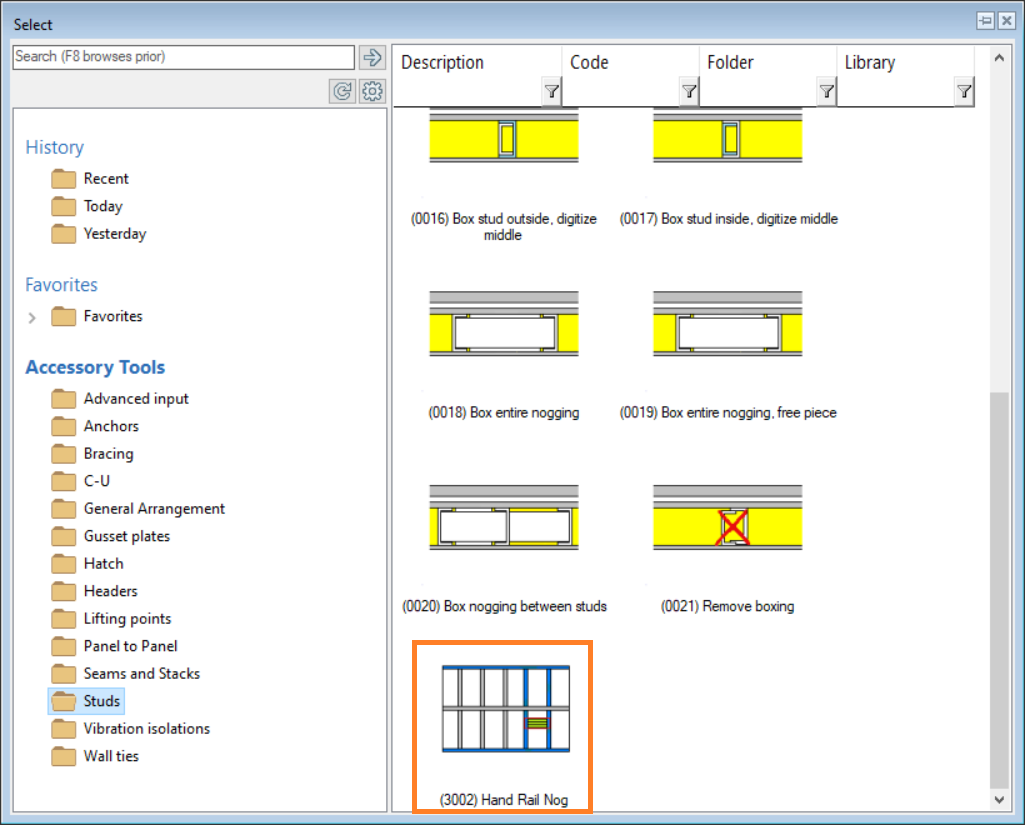Open the Bracing folder
The image size is (1025, 825).
point(108,454)
